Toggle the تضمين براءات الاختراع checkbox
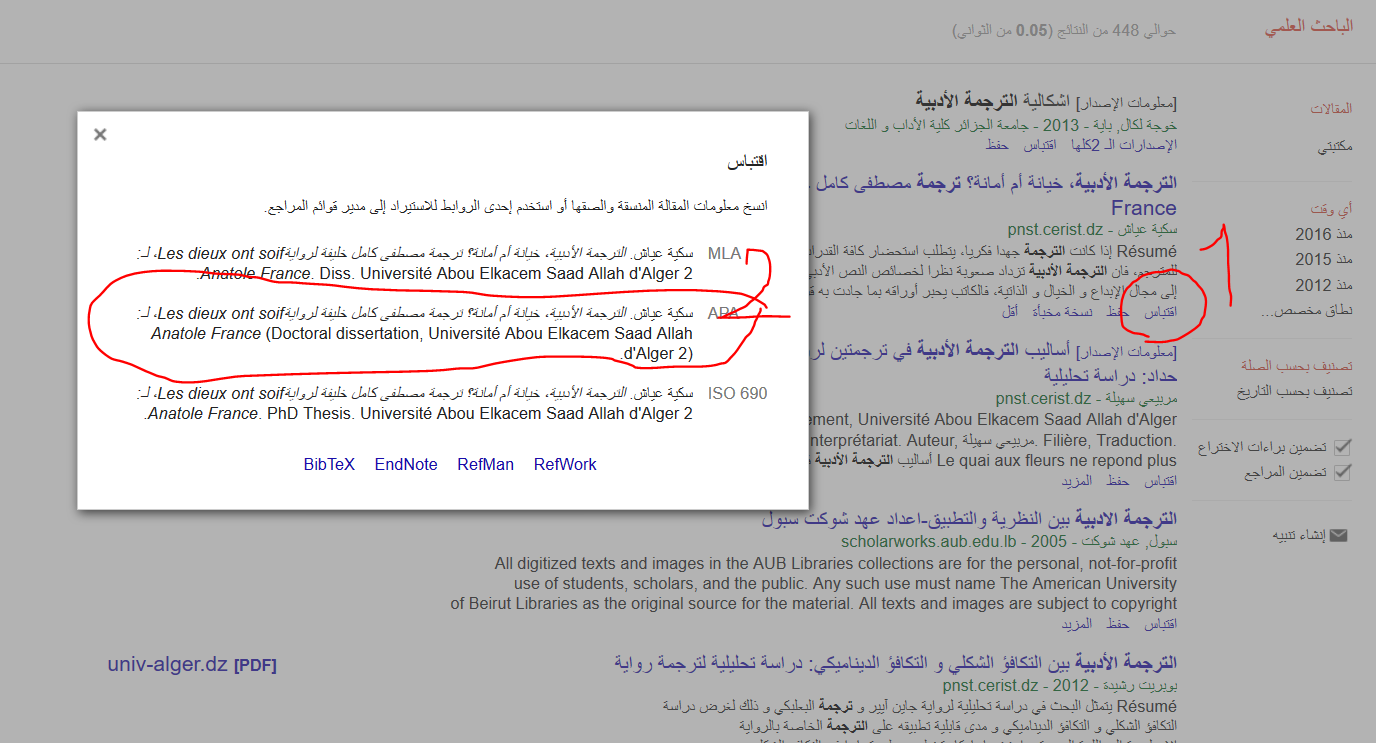The image size is (1376, 743). (x=1343, y=446)
